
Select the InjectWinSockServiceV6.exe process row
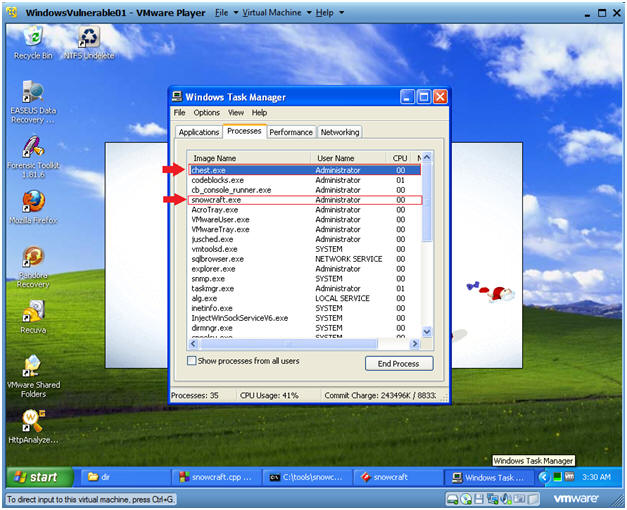[305, 318]
